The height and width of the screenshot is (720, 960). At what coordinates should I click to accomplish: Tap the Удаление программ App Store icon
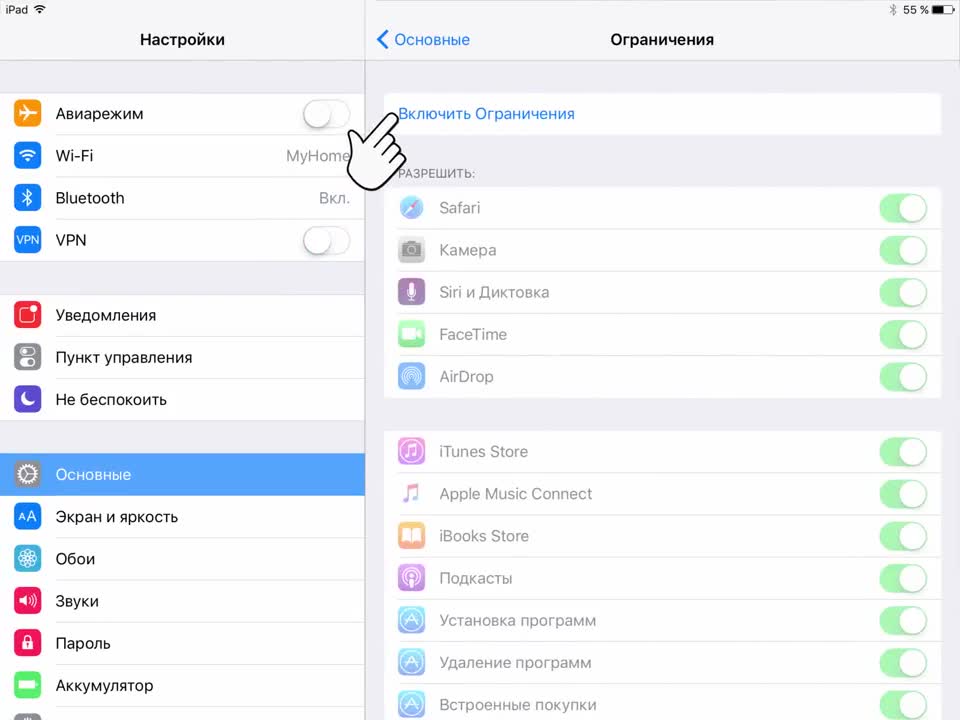411,662
